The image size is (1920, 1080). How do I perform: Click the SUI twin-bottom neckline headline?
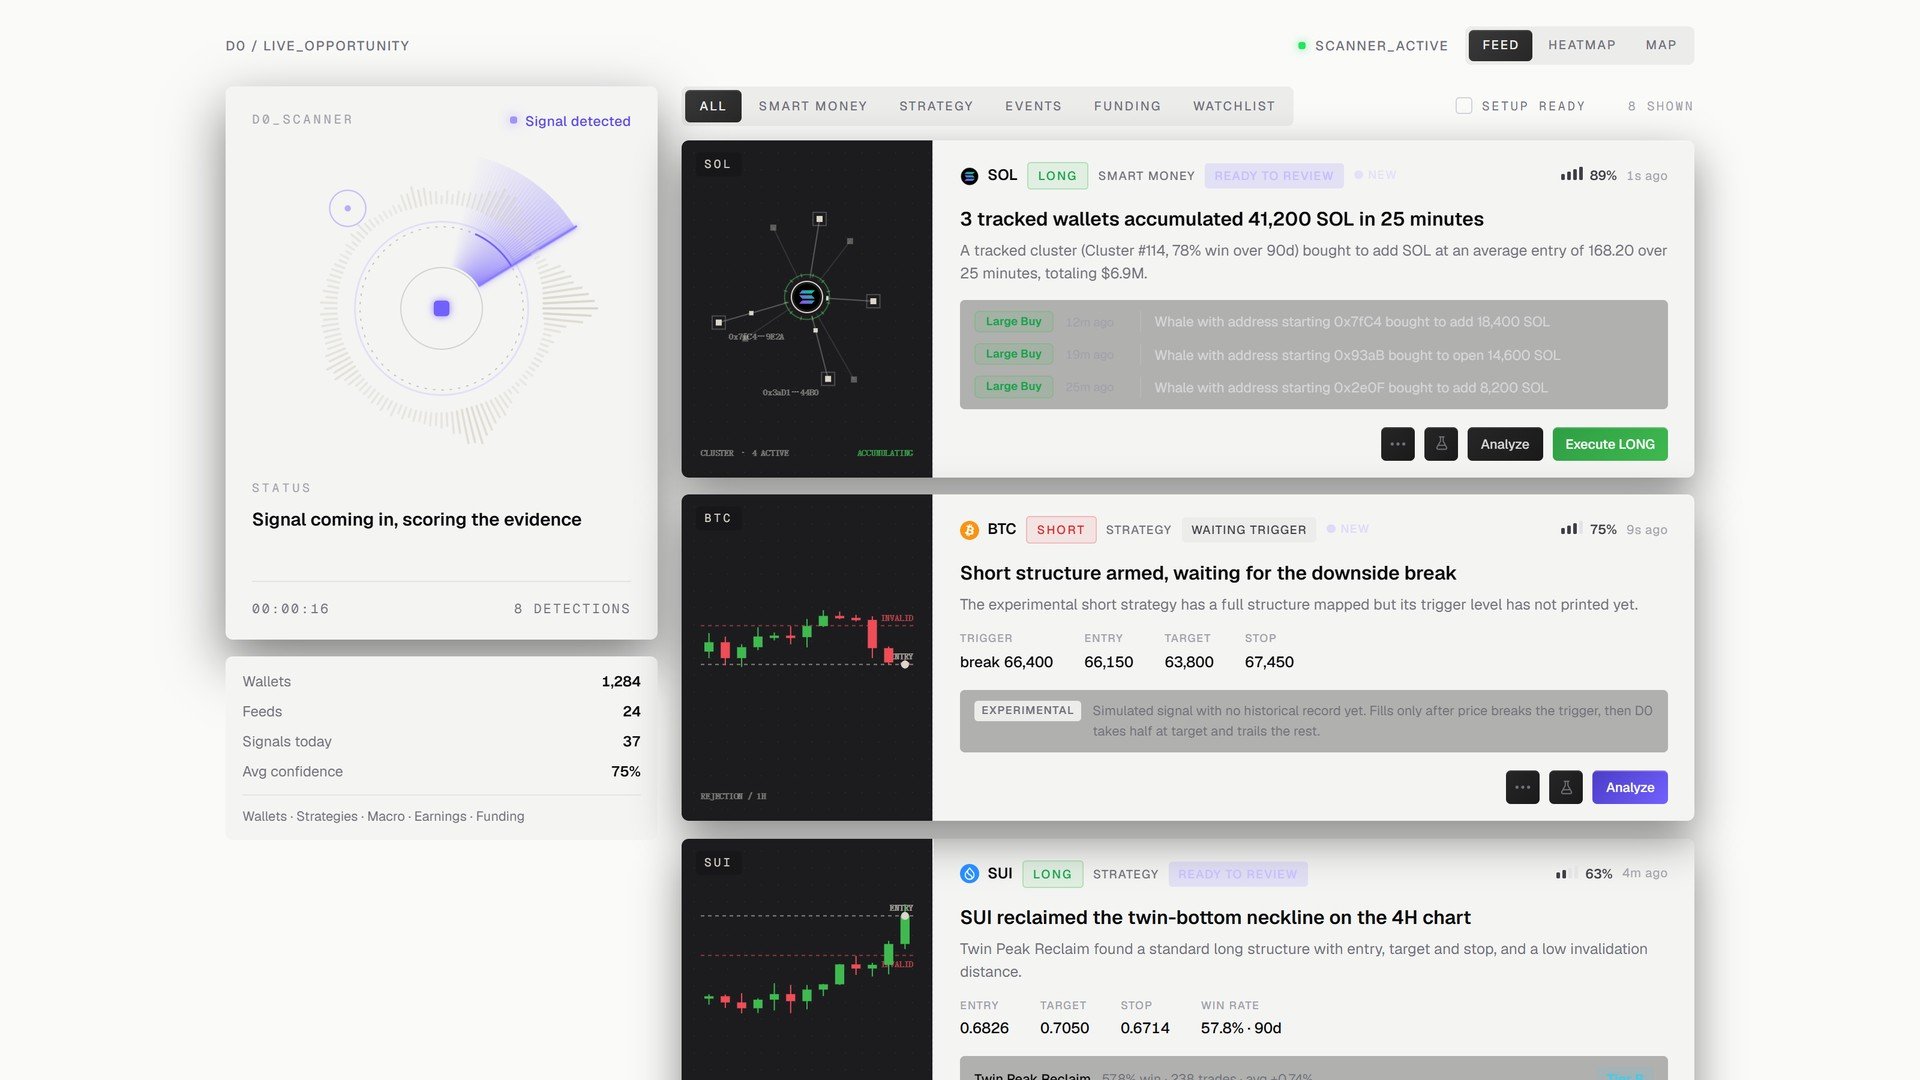tap(1215, 918)
